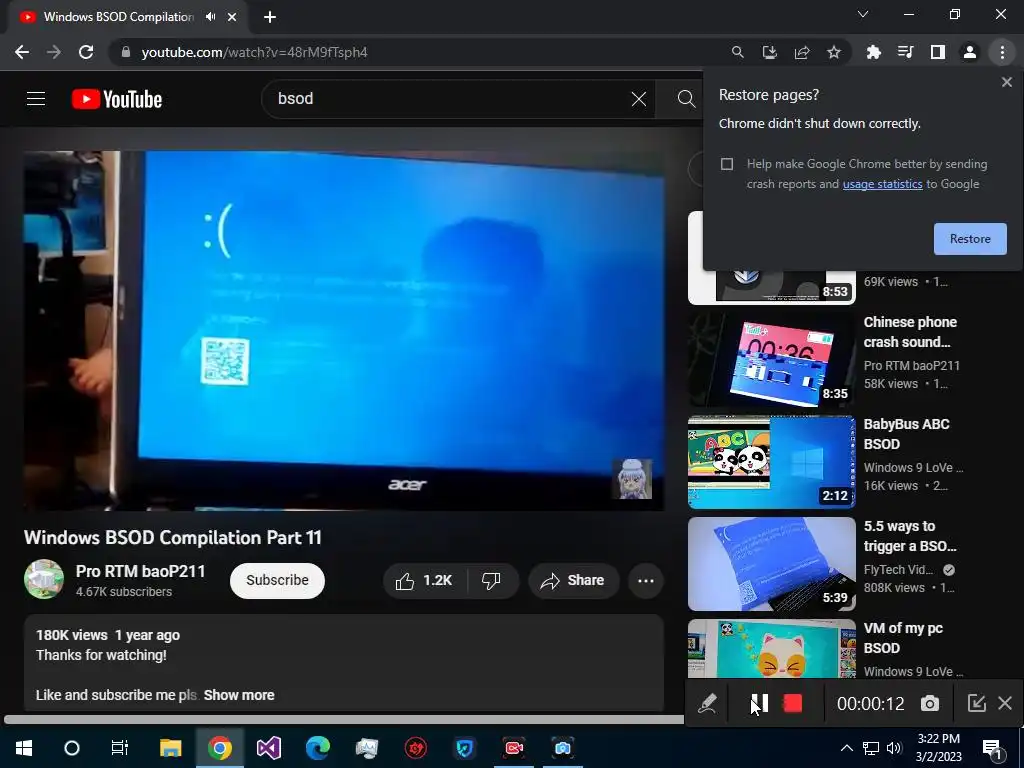Open the notification center icon
The image size is (1024, 768).
coord(991,749)
